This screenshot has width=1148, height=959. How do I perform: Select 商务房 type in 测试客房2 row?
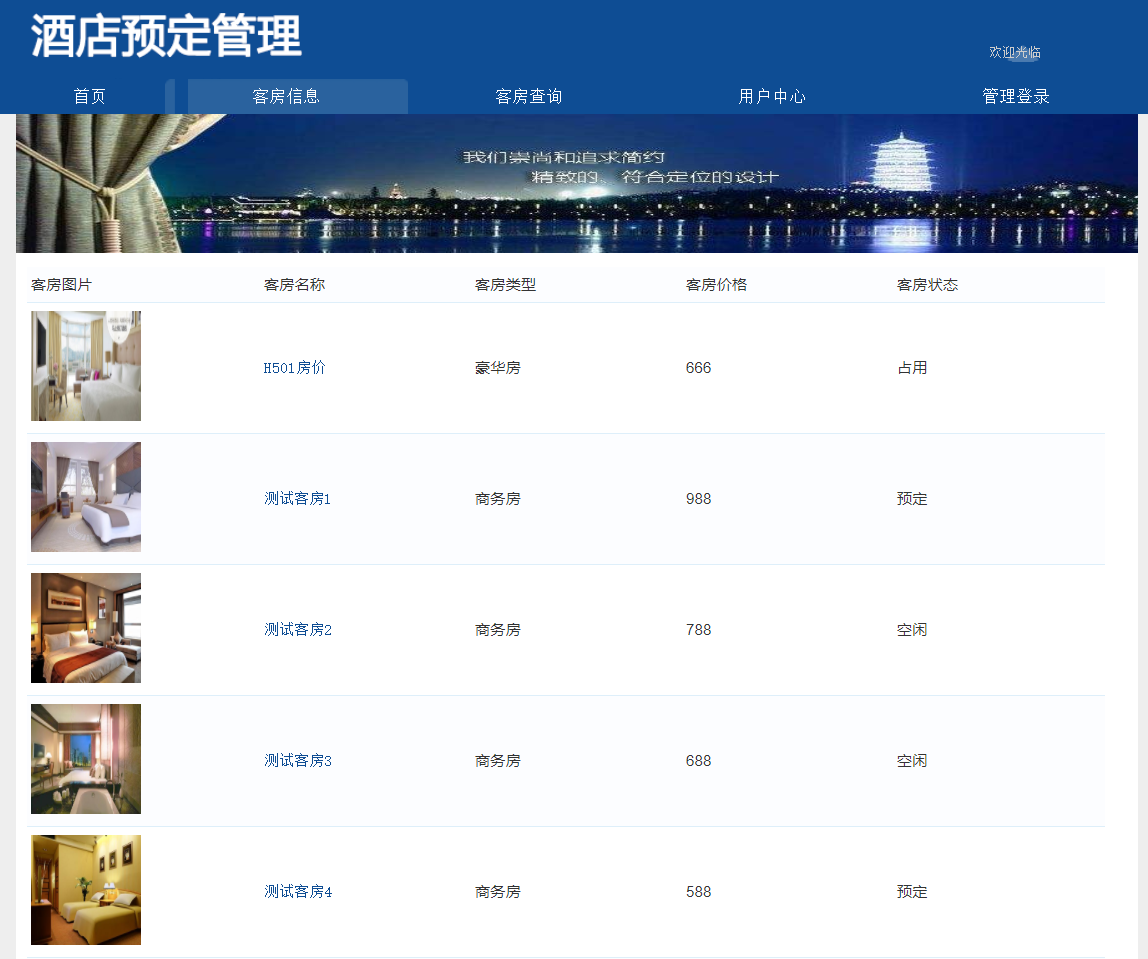click(497, 630)
